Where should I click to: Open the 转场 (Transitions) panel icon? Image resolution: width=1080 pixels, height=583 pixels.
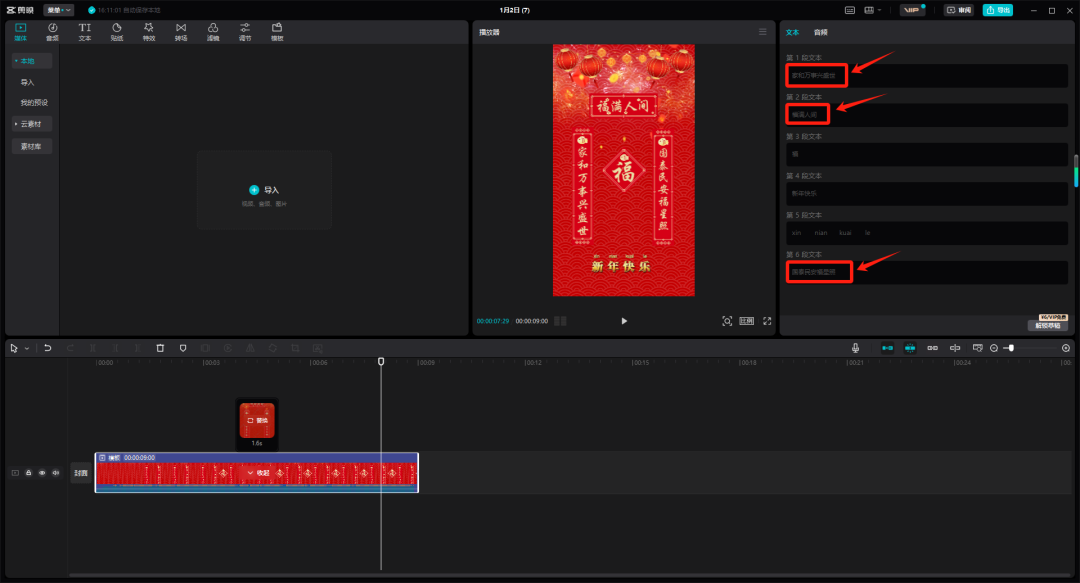[181, 32]
